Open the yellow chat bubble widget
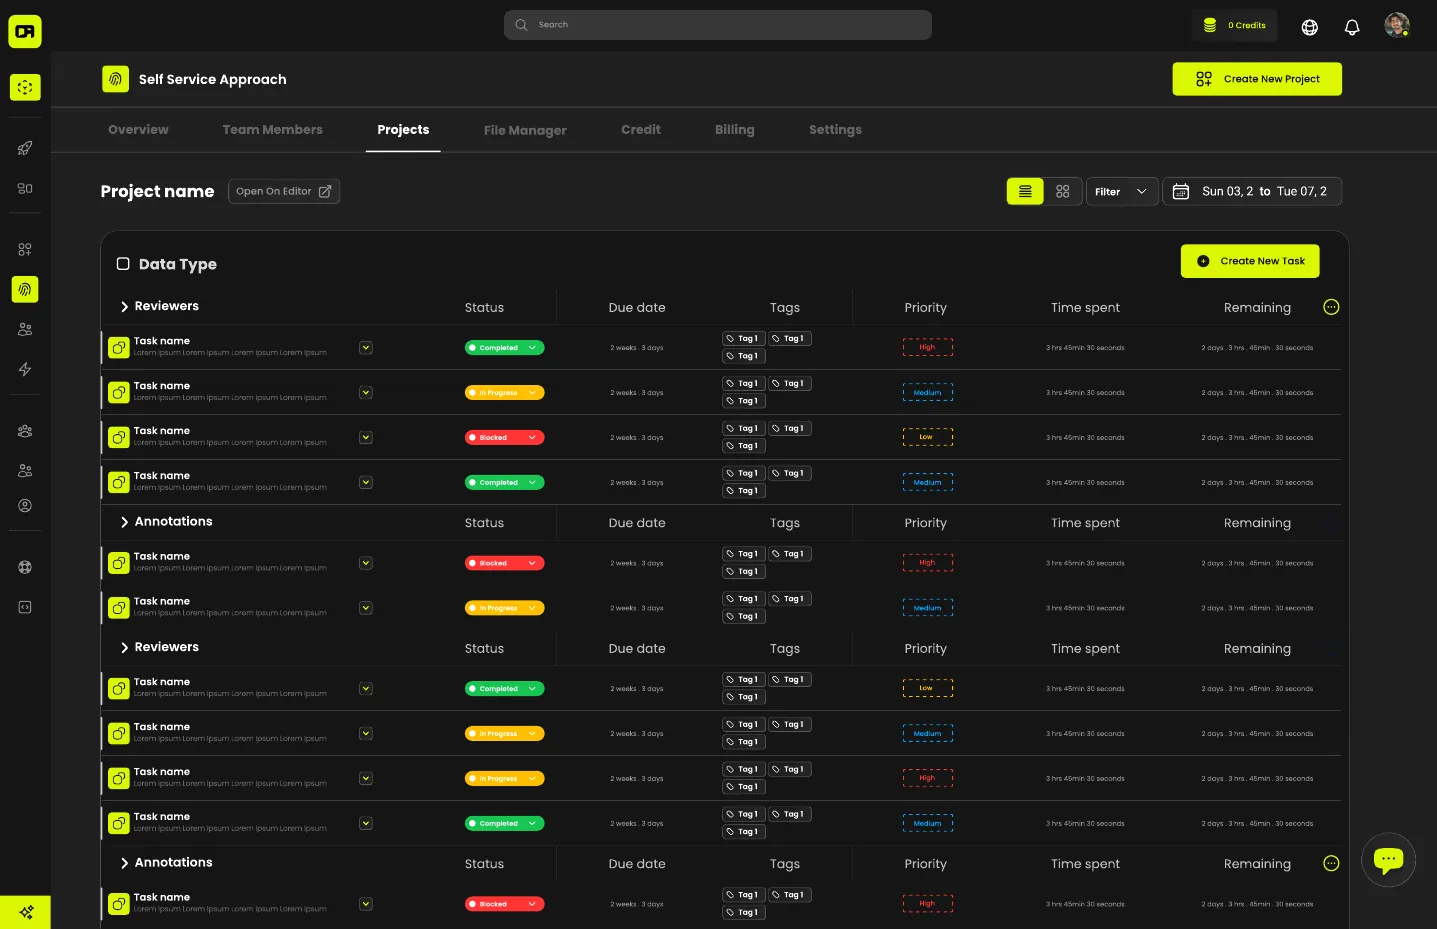Viewport: 1437px width, 929px height. pyautogui.click(x=1388, y=859)
